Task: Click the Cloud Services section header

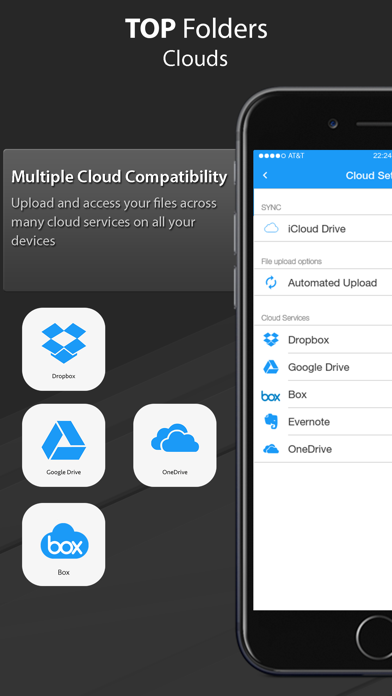Action: (x=285, y=318)
